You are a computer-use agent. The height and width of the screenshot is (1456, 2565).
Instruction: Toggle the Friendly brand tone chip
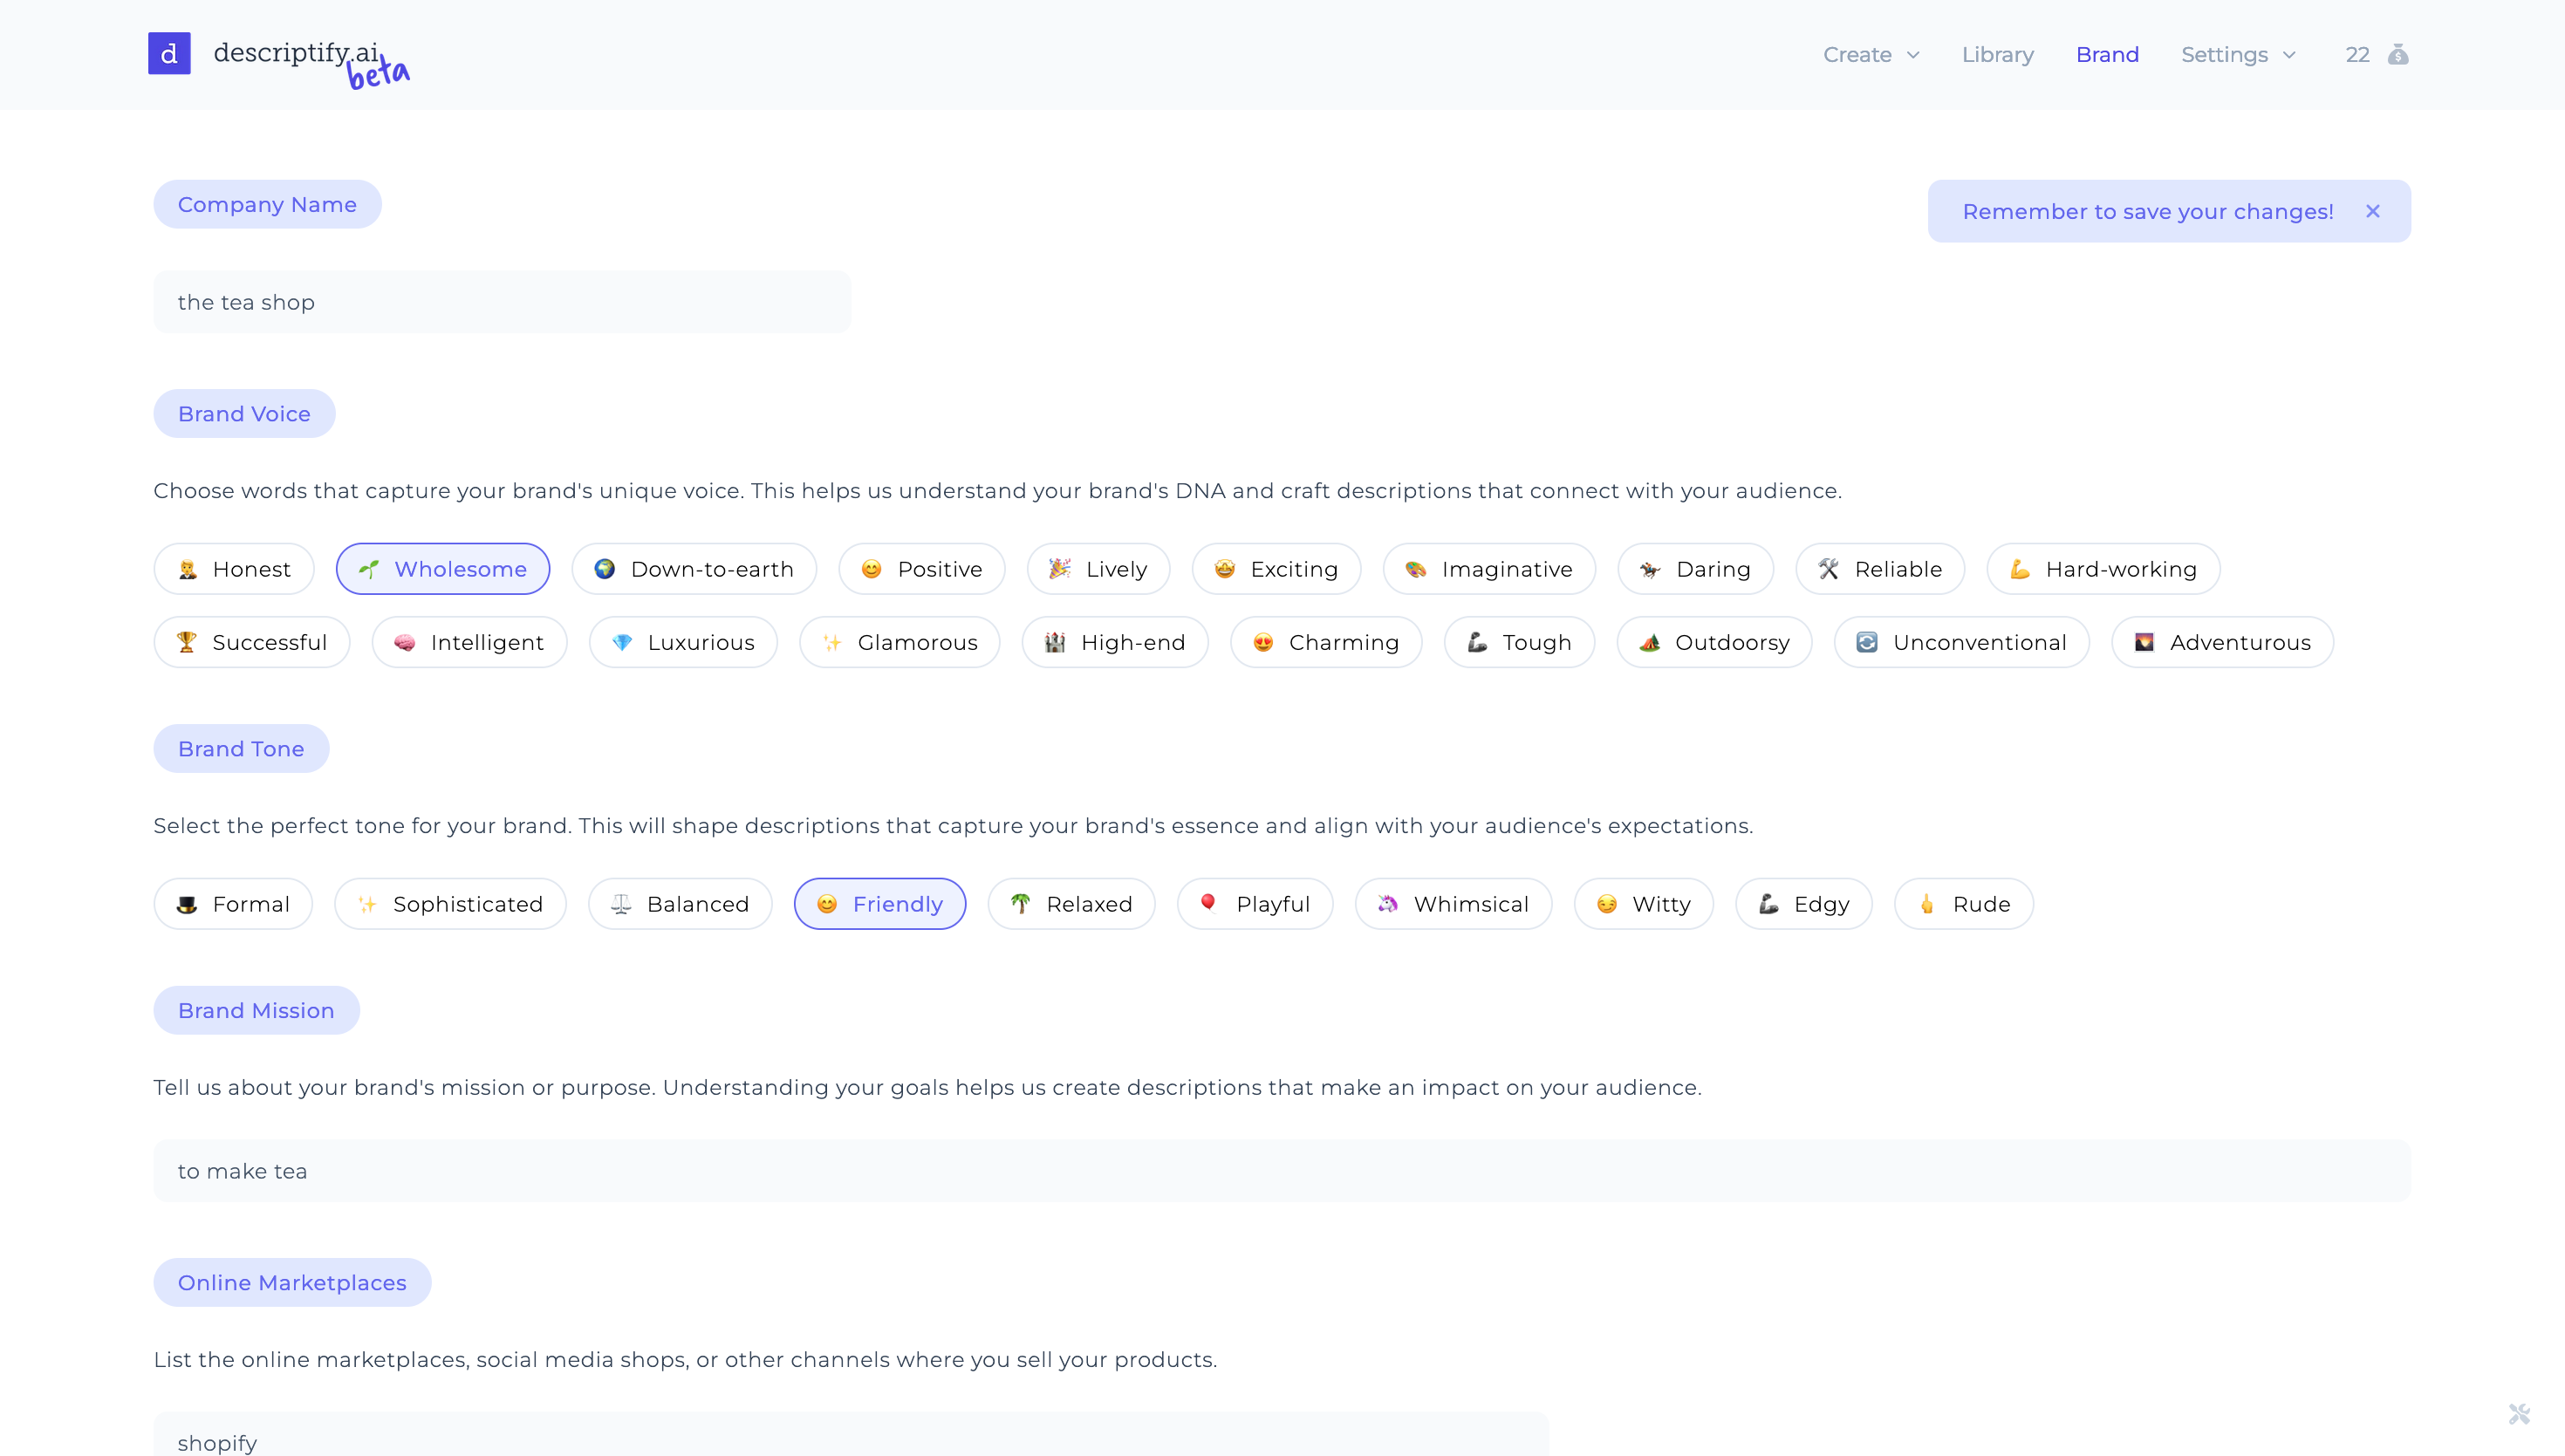(879, 904)
